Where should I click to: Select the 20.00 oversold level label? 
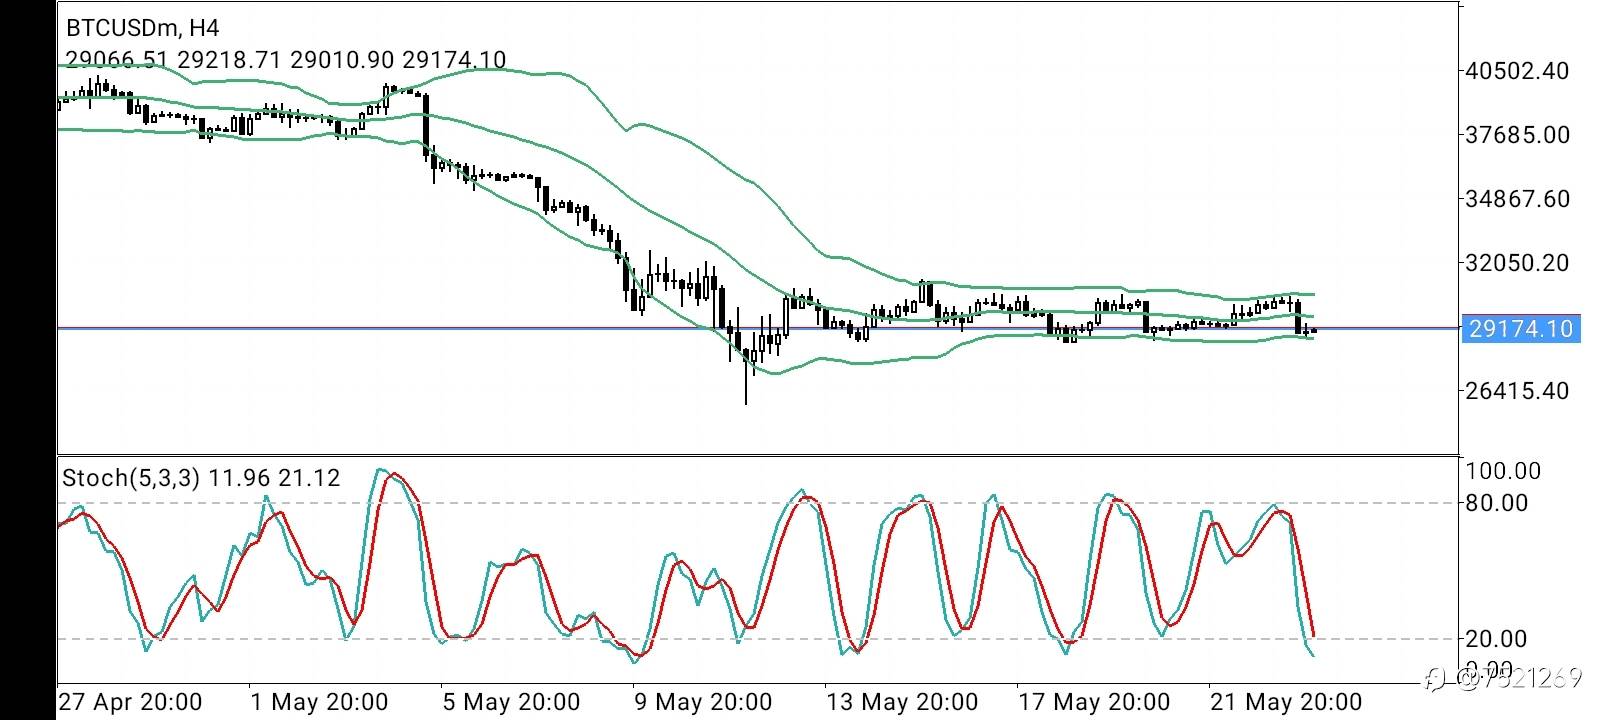pos(1497,639)
